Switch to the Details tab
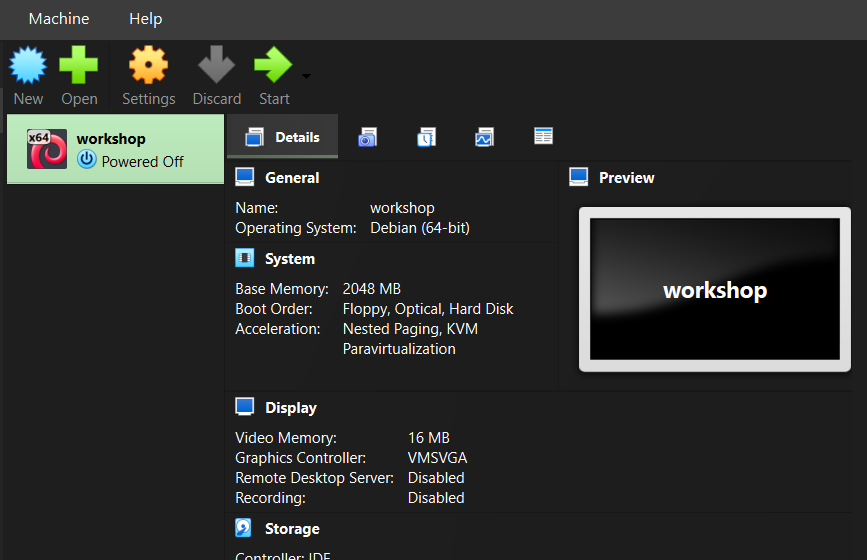The image size is (867, 560). click(283, 137)
